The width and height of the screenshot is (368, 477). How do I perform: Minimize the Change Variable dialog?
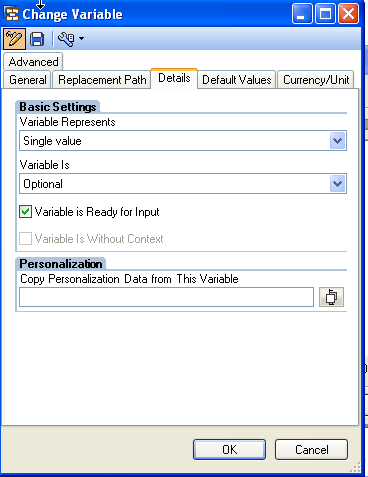(x=302, y=14)
